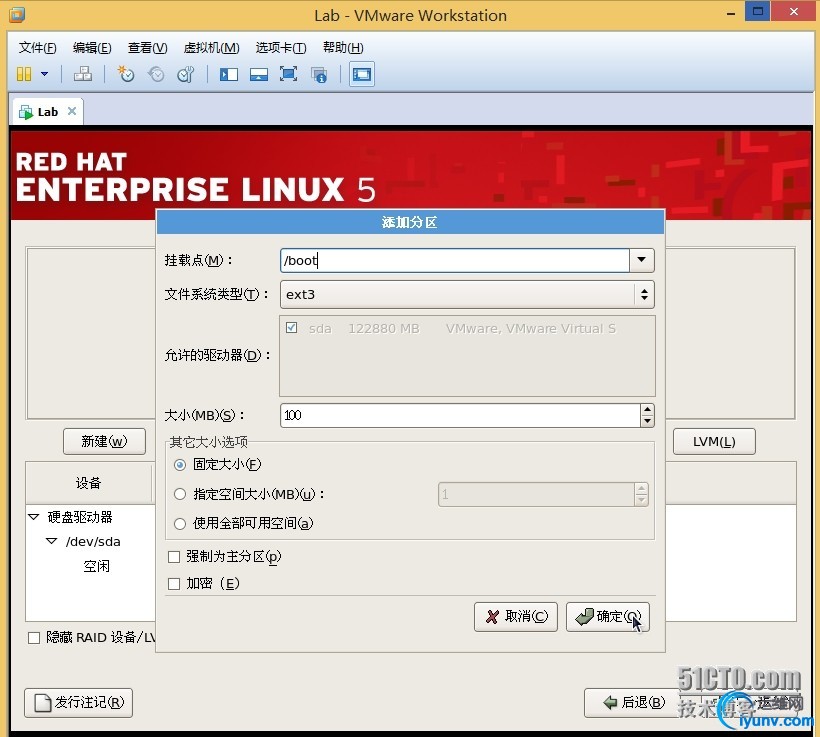Click the size (MB) field showing 100

click(x=460, y=415)
